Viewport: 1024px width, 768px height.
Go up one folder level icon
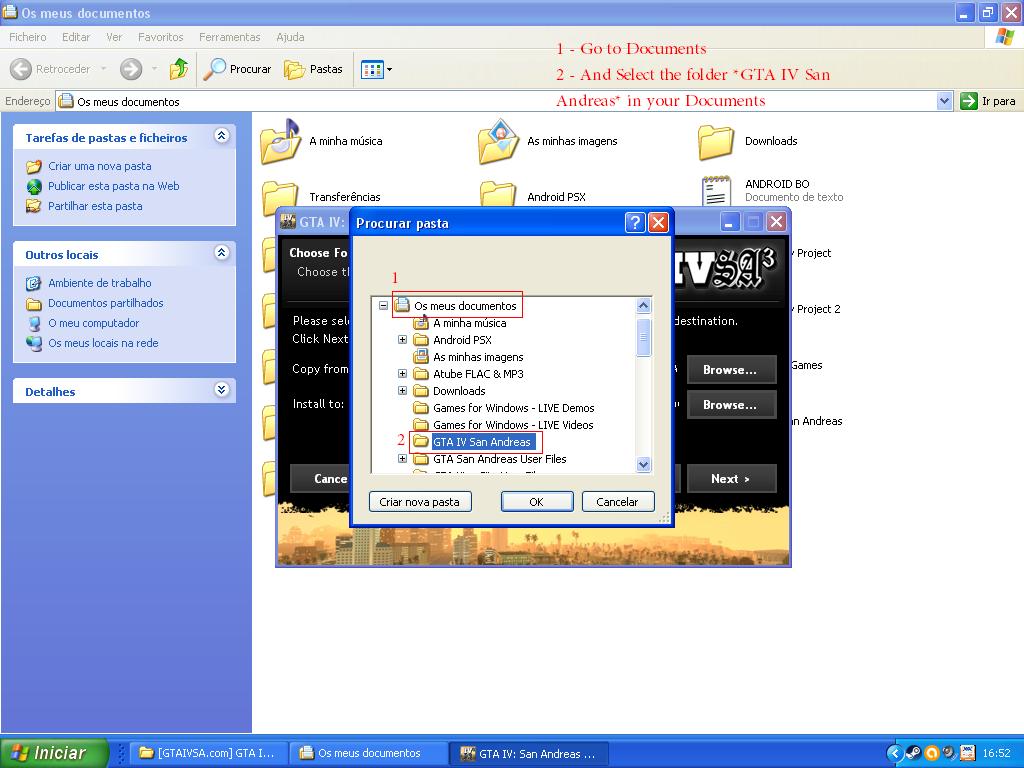click(x=178, y=69)
